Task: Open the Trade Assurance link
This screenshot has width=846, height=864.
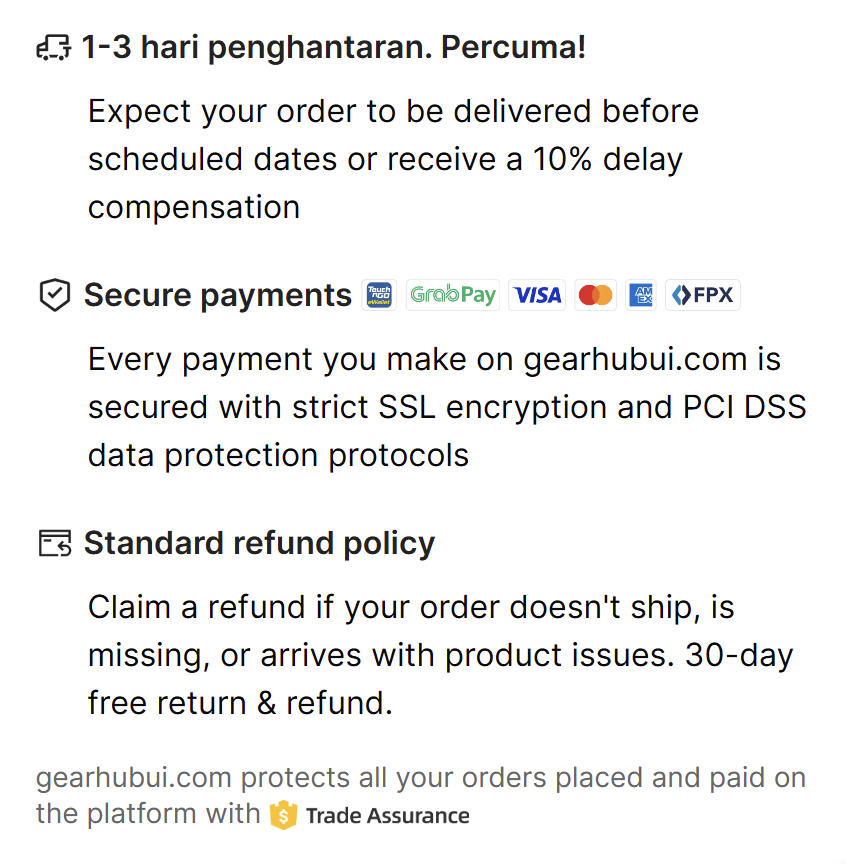Action: coord(387,815)
